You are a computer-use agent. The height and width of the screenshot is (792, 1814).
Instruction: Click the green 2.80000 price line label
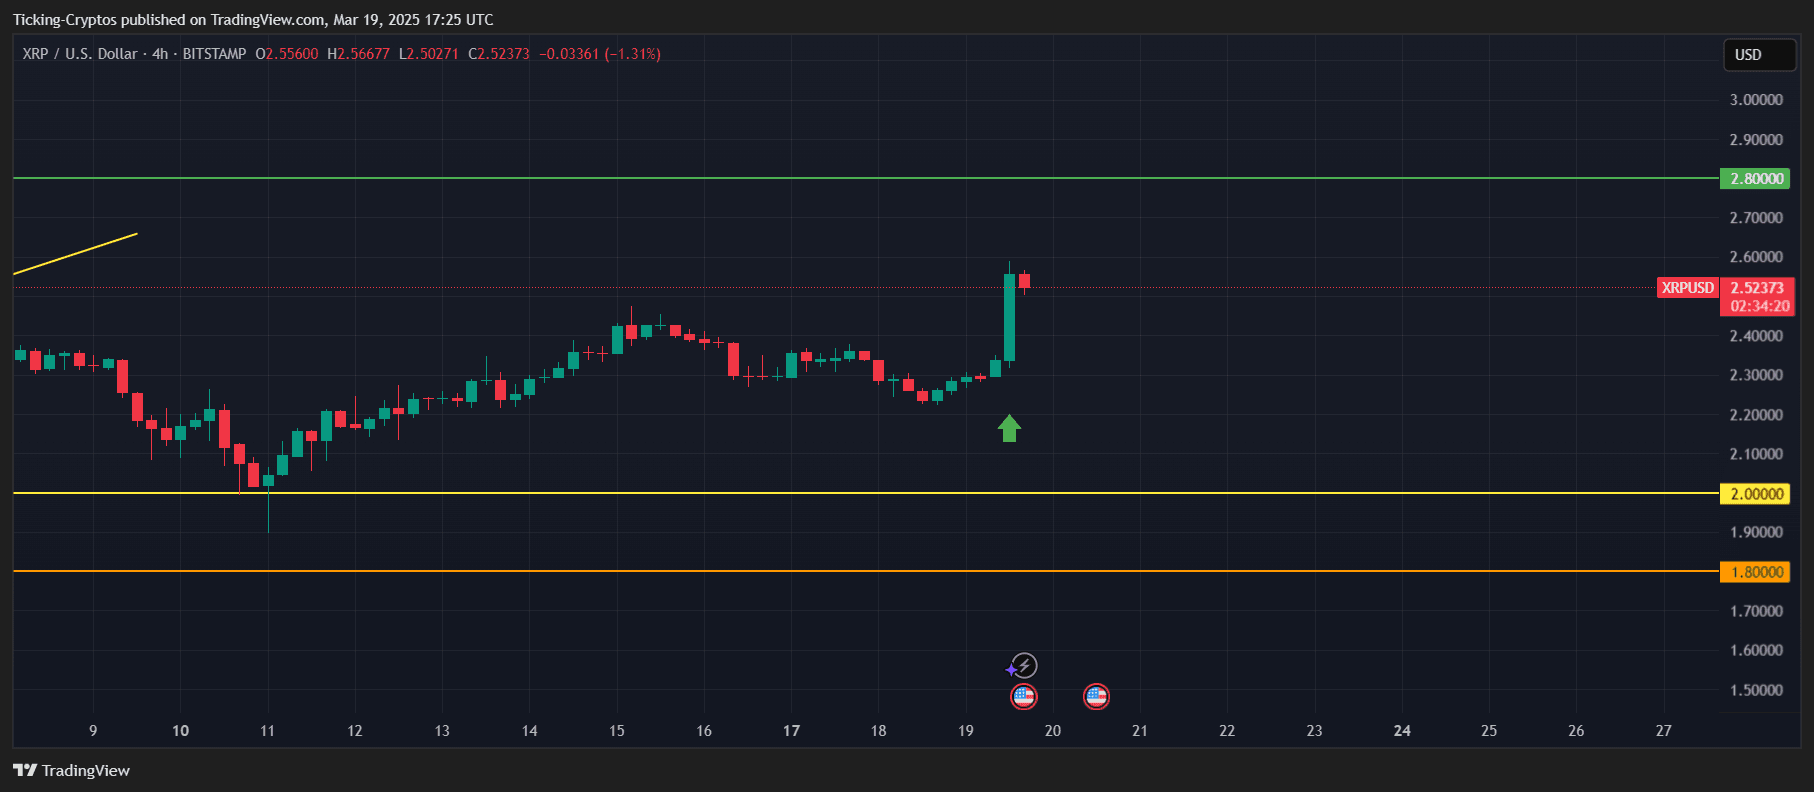coord(1755,178)
